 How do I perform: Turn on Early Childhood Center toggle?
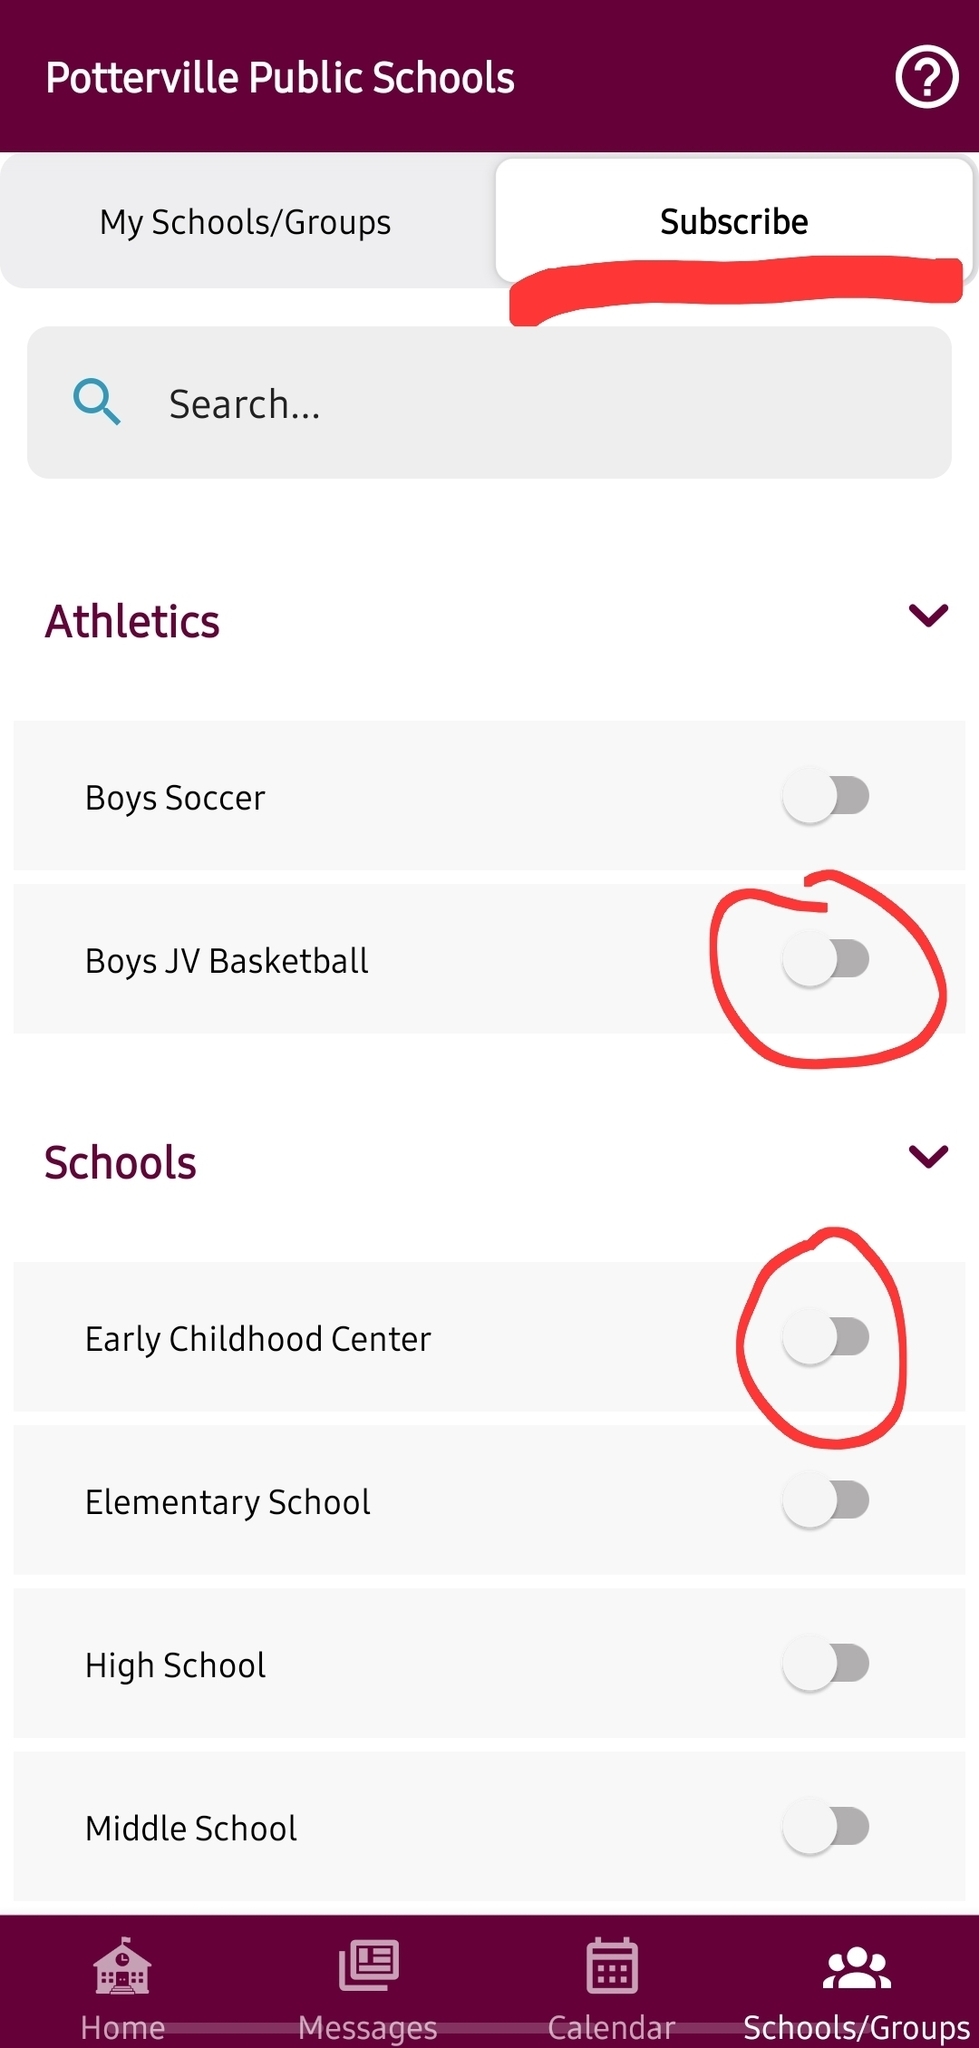tap(826, 1338)
